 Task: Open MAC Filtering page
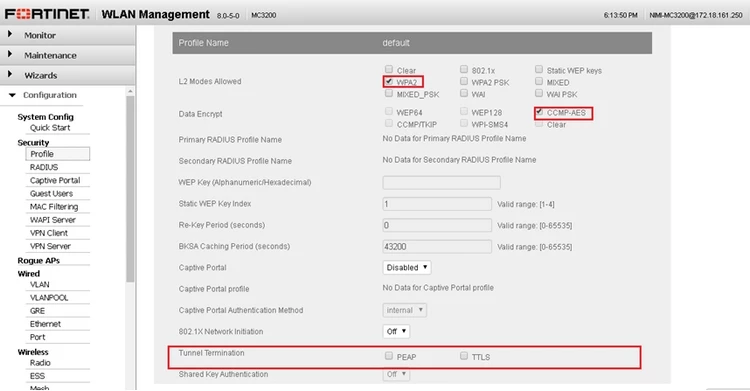54,207
